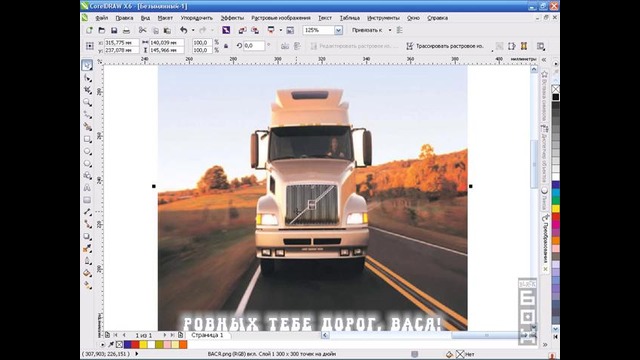Open the Инструменты menu
The height and width of the screenshot is (360, 640).
(383, 18)
